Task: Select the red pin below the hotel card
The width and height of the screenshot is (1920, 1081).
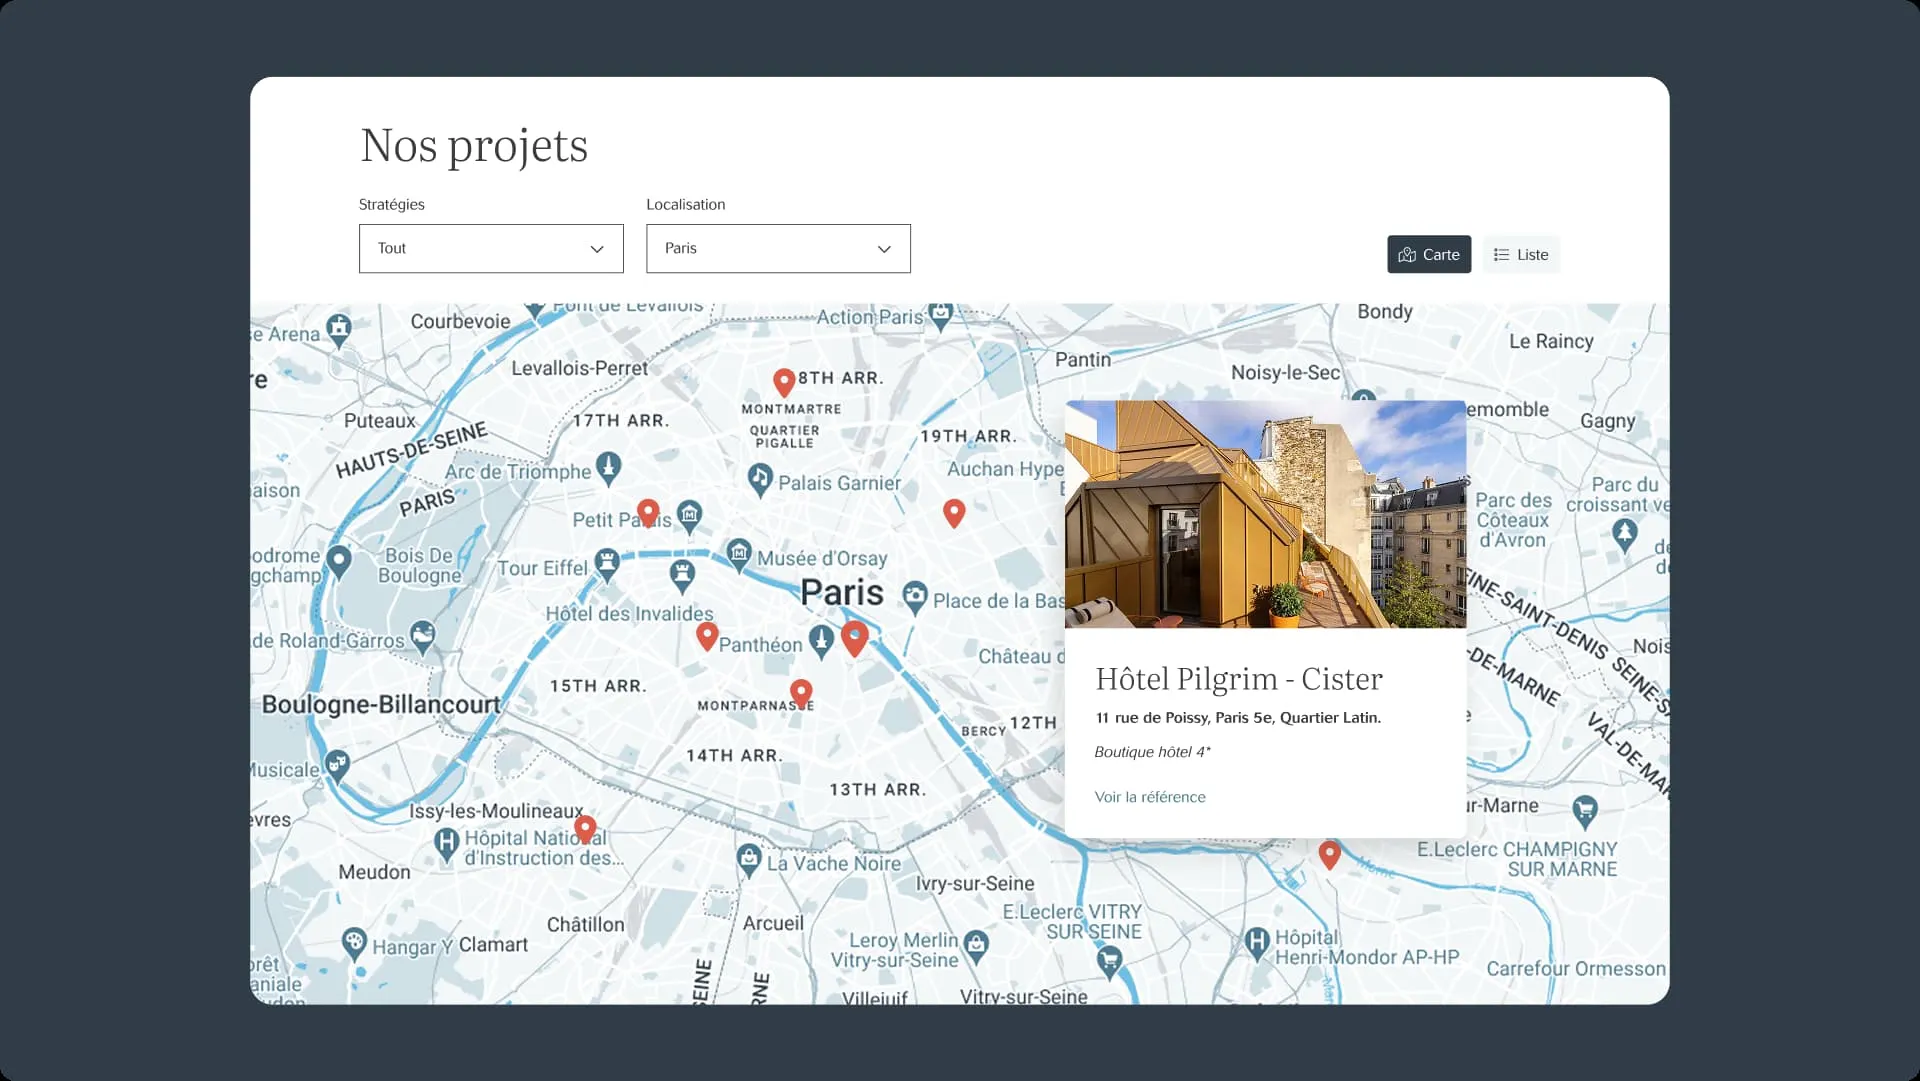Action: point(1329,855)
